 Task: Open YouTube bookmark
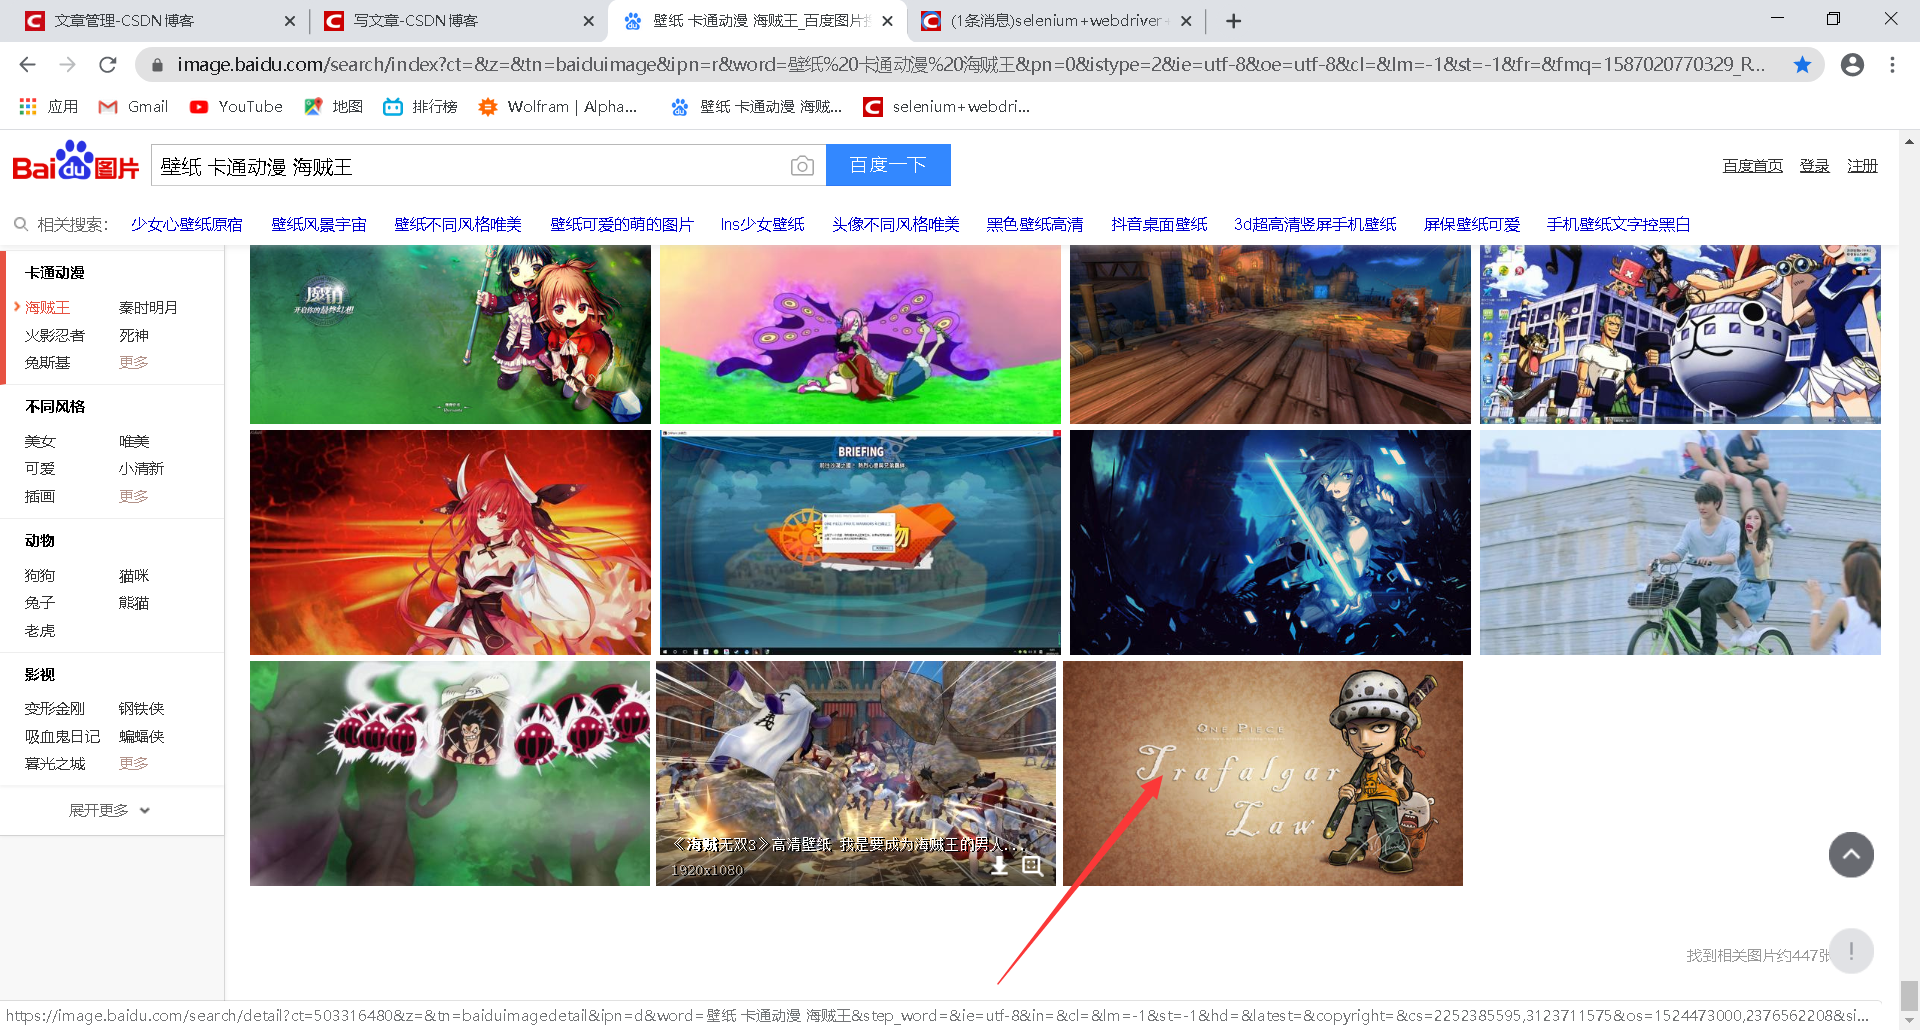coord(236,107)
